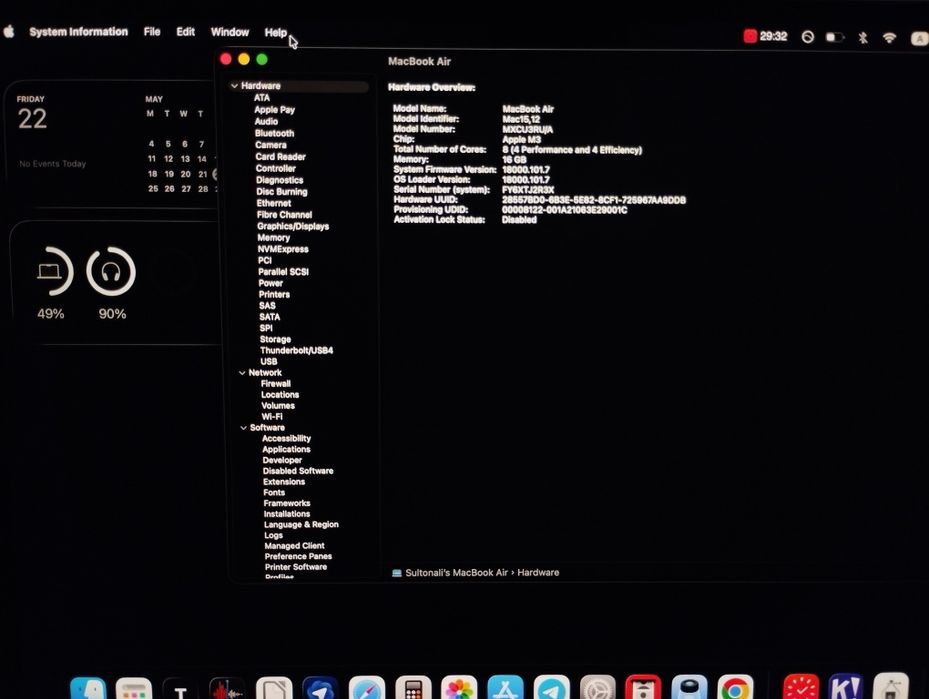Collapse the Network section chevron
Image resolution: width=929 pixels, height=699 pixels.
(x=242, y=373)
